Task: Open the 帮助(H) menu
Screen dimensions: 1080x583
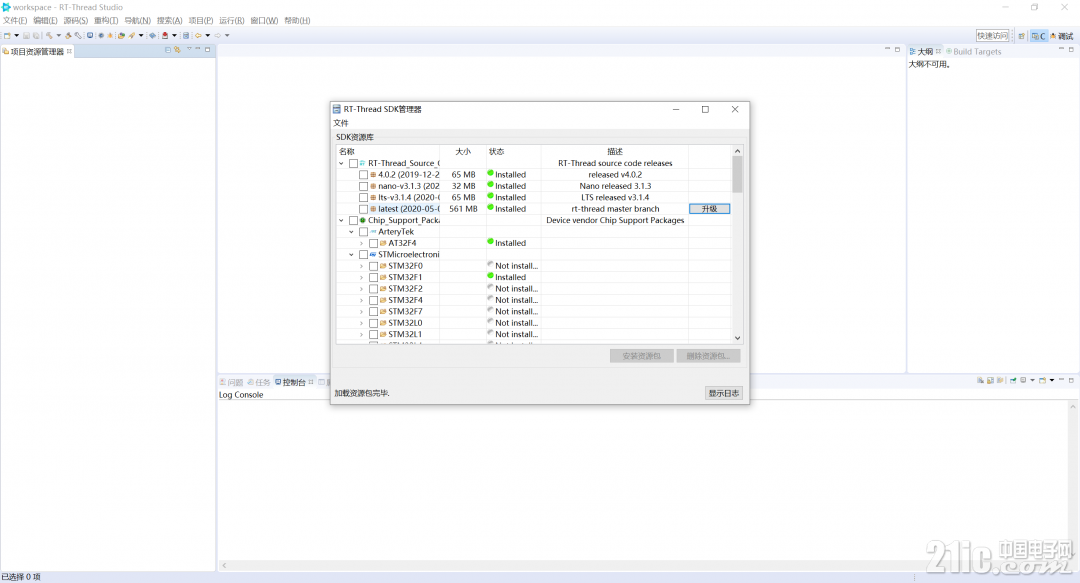Action: click(x=298, y=21)
